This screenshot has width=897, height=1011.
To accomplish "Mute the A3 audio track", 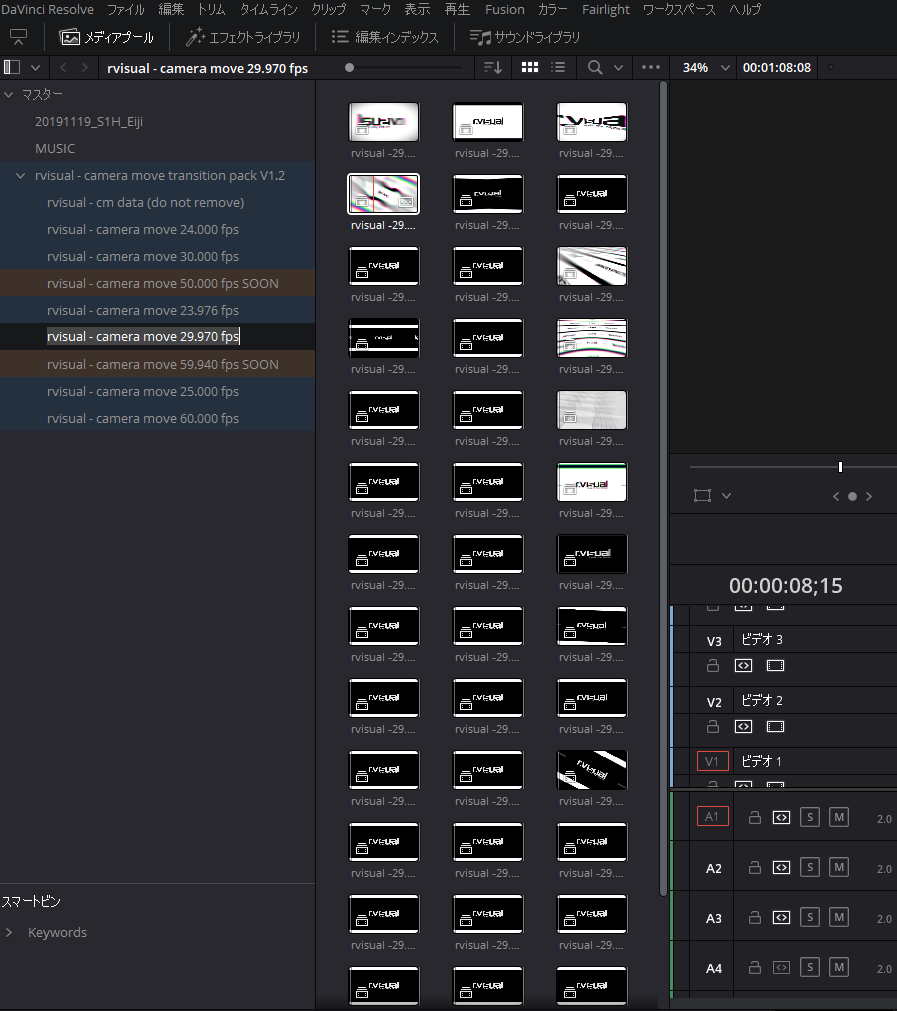I will click(x=839, y=918).
